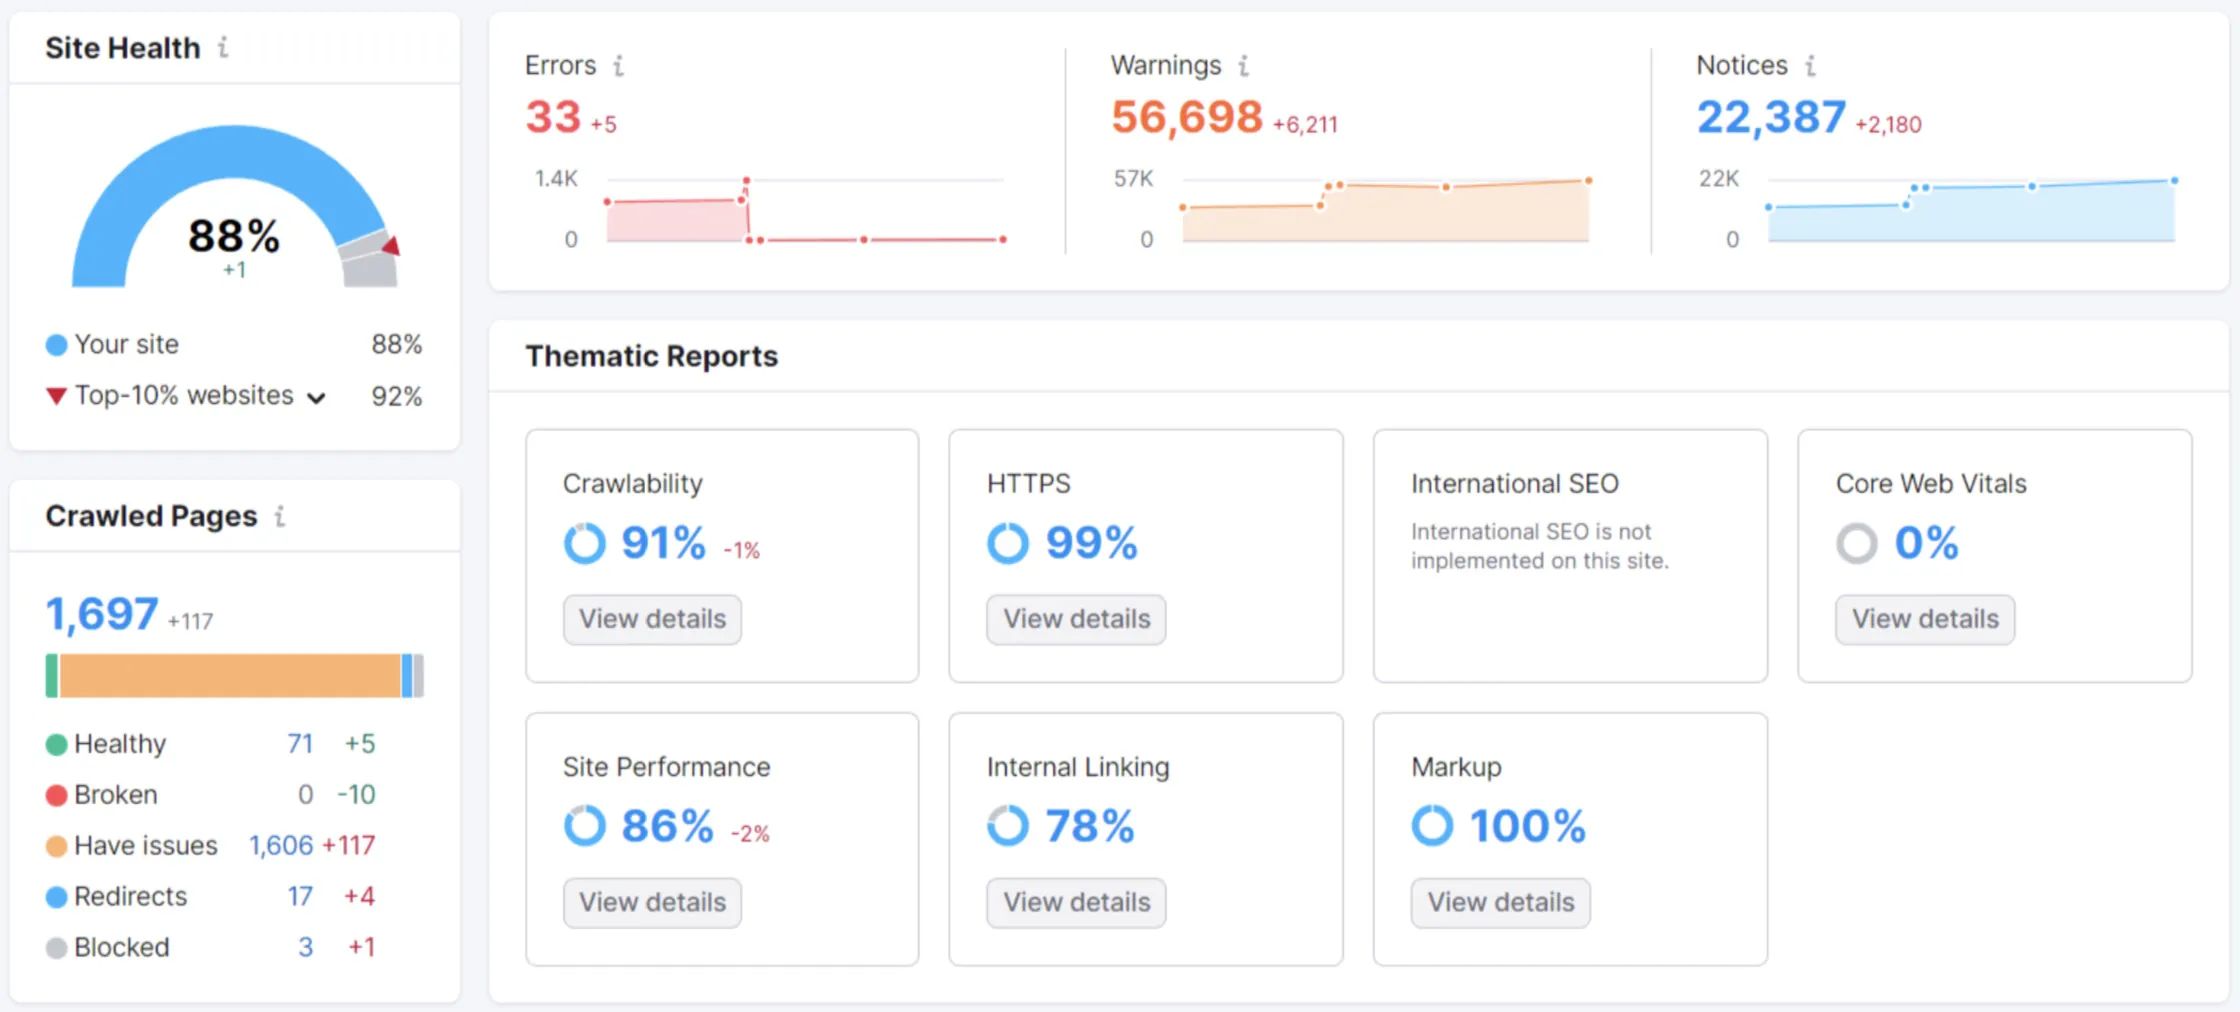Viewport: 2240px width, 1012px height.
Task: Open the Notices count 22,387
Action: click(x=1771, y=117)
